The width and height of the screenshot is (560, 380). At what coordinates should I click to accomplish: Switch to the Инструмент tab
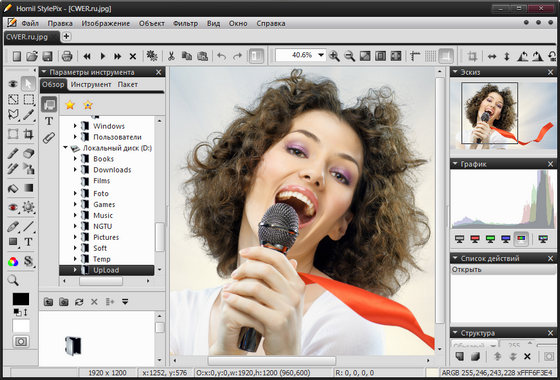tap(91, 85)
